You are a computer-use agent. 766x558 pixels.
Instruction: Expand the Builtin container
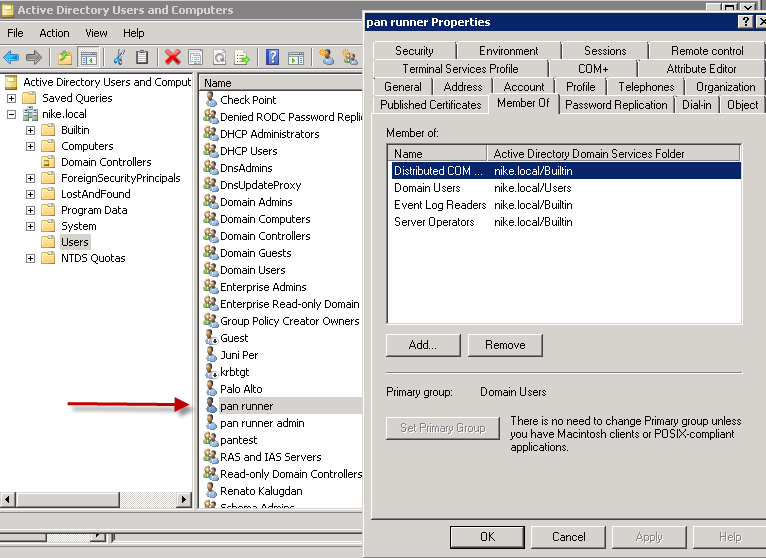point(30,130)
